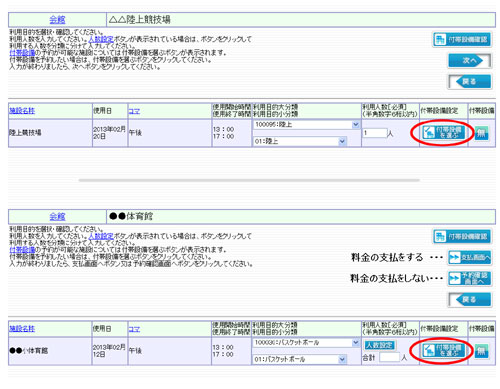Click 付帯設備を選ぶ button in 陸上競技場 row

pyautogui.click(x=443, y=133)
